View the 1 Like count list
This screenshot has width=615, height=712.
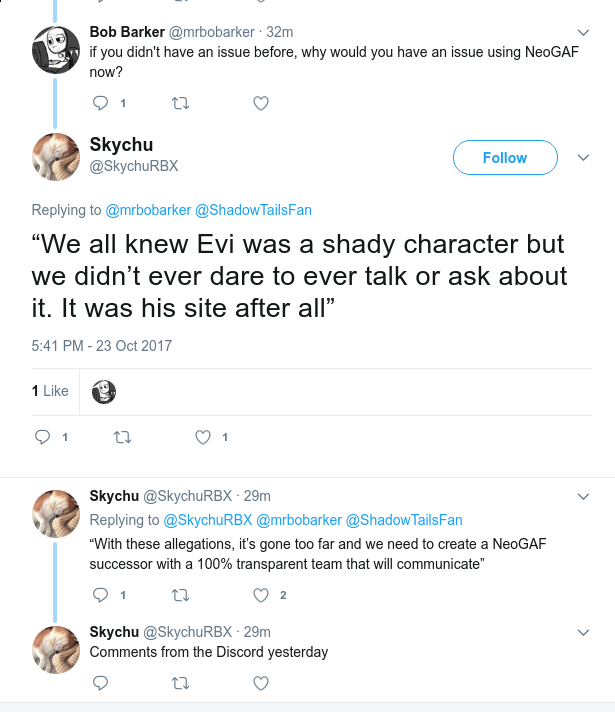[x=50, y=391]
